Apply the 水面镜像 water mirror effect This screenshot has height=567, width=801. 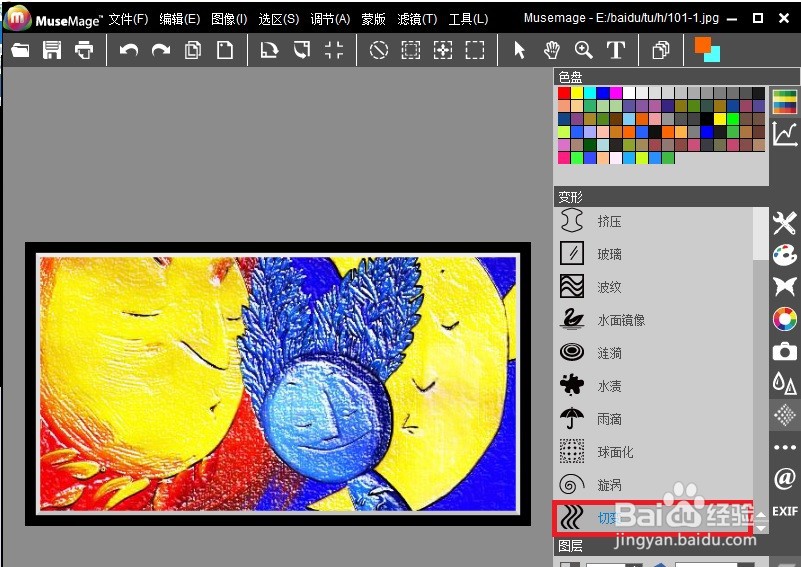tap(653, 320)
